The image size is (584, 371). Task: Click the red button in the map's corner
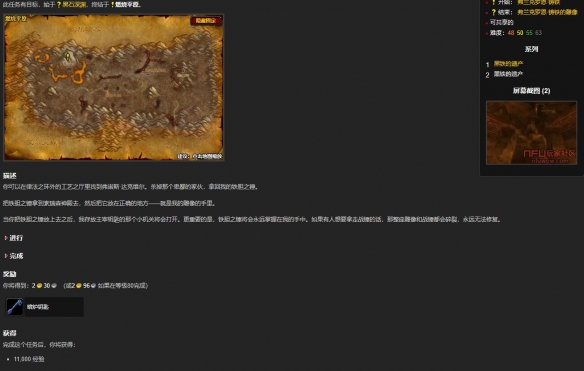(206, 20)
